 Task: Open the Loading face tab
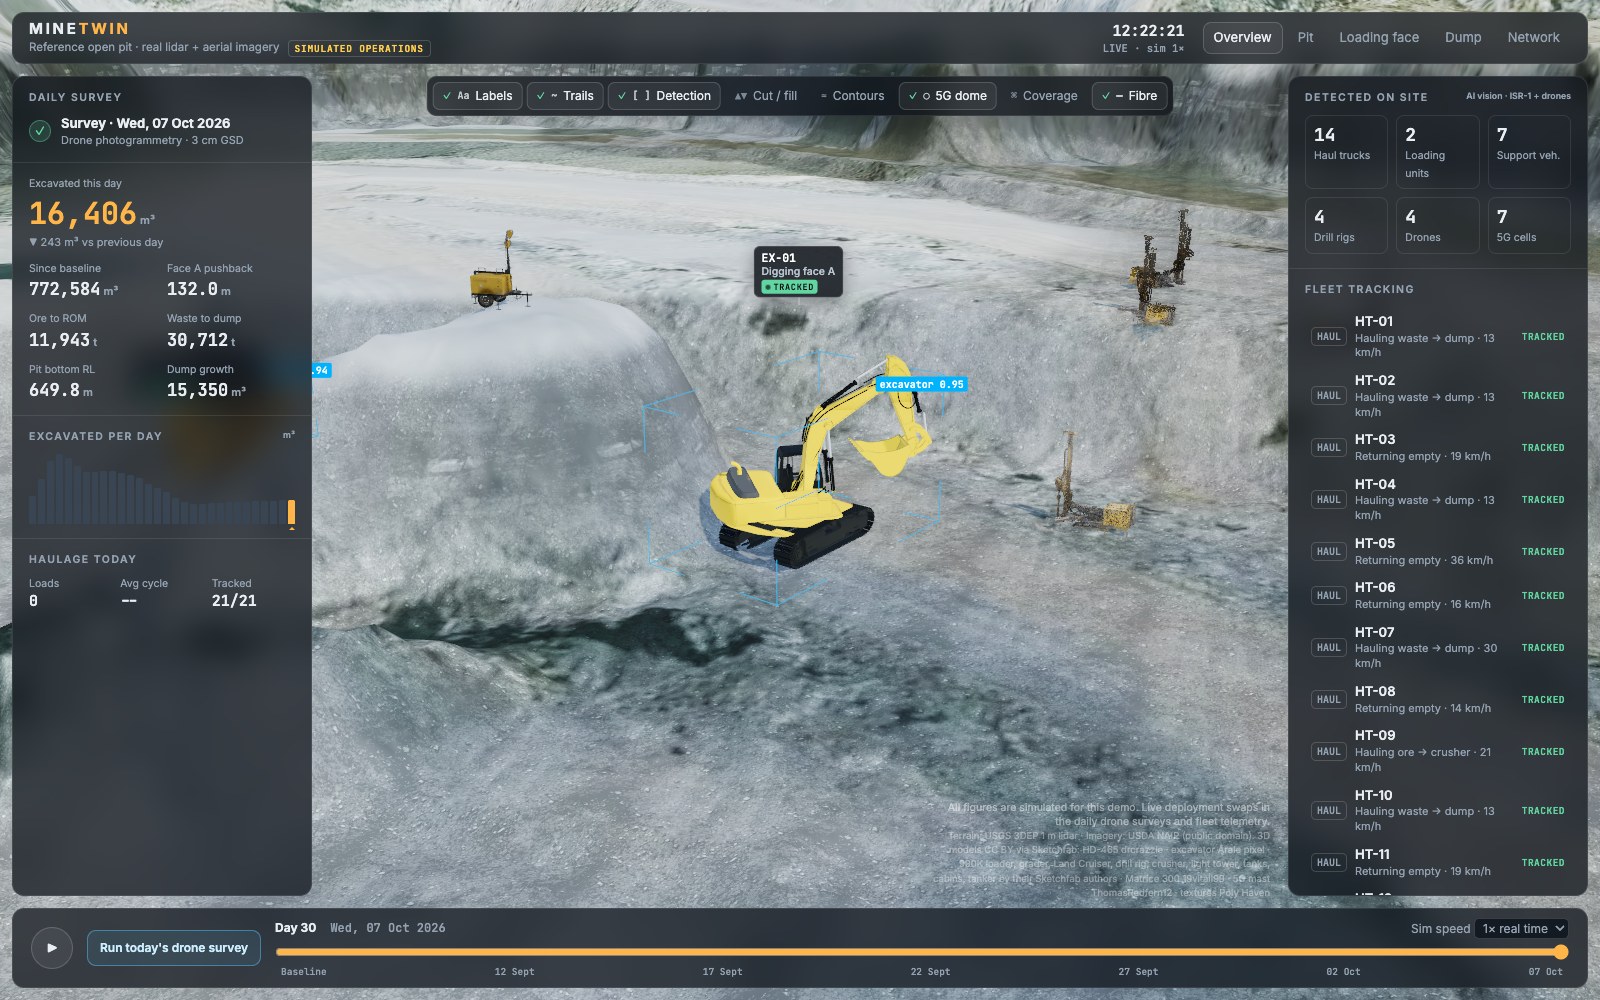tap(1379, 38)
